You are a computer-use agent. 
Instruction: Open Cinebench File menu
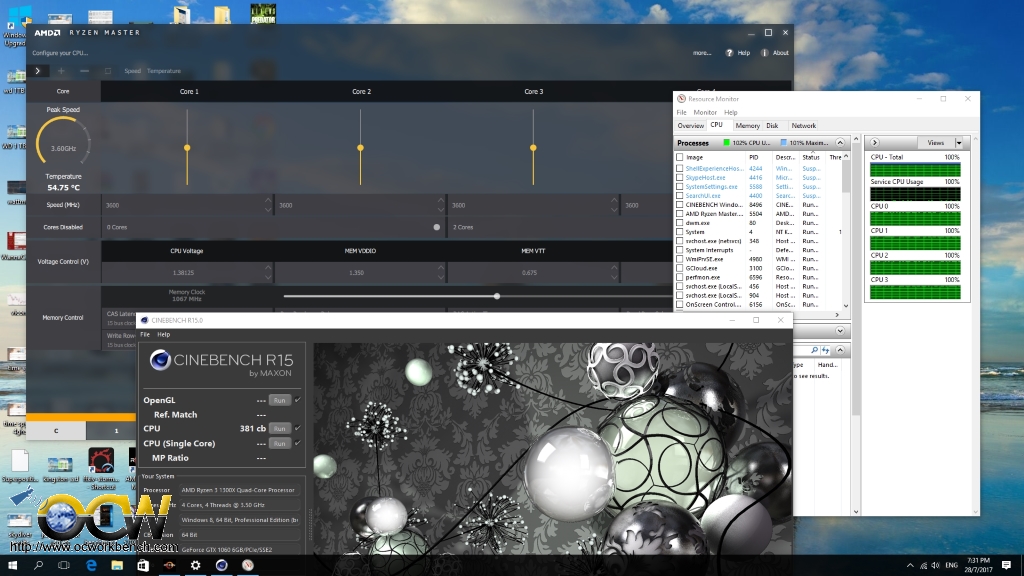click(145, 334)
